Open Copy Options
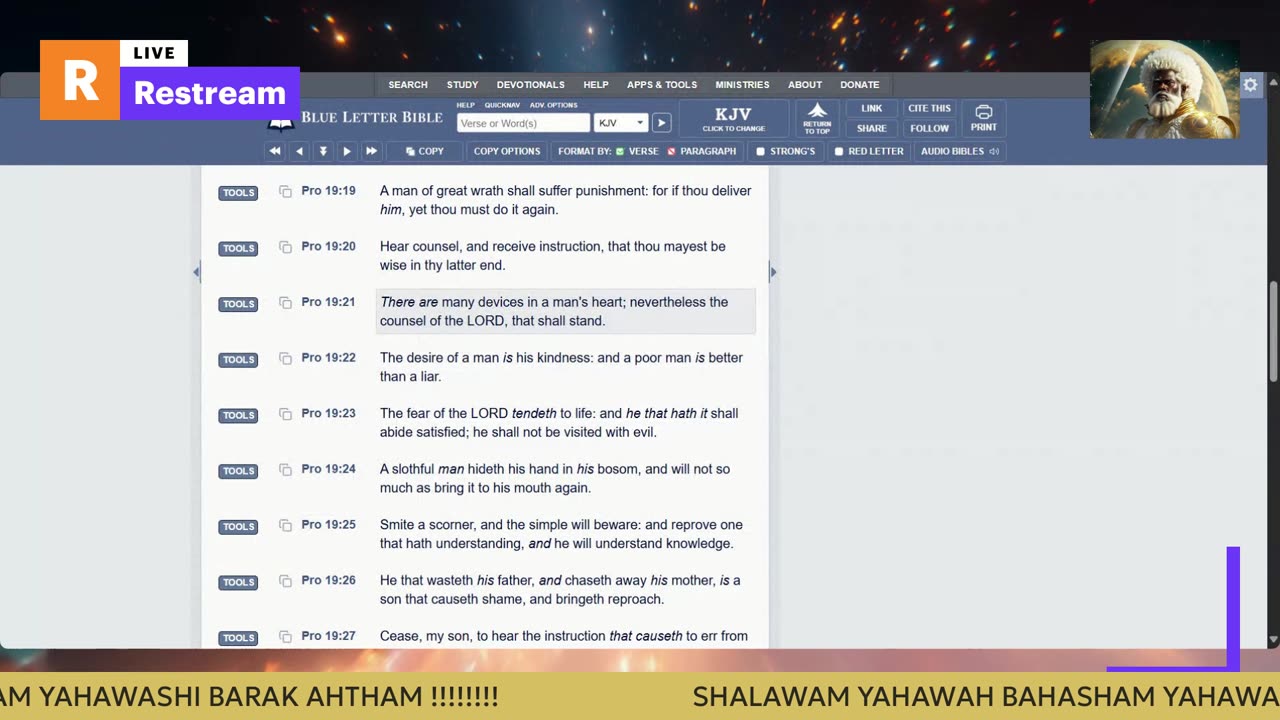The width and height of the screenshot is (1280, 720). [x=507, y=151]
